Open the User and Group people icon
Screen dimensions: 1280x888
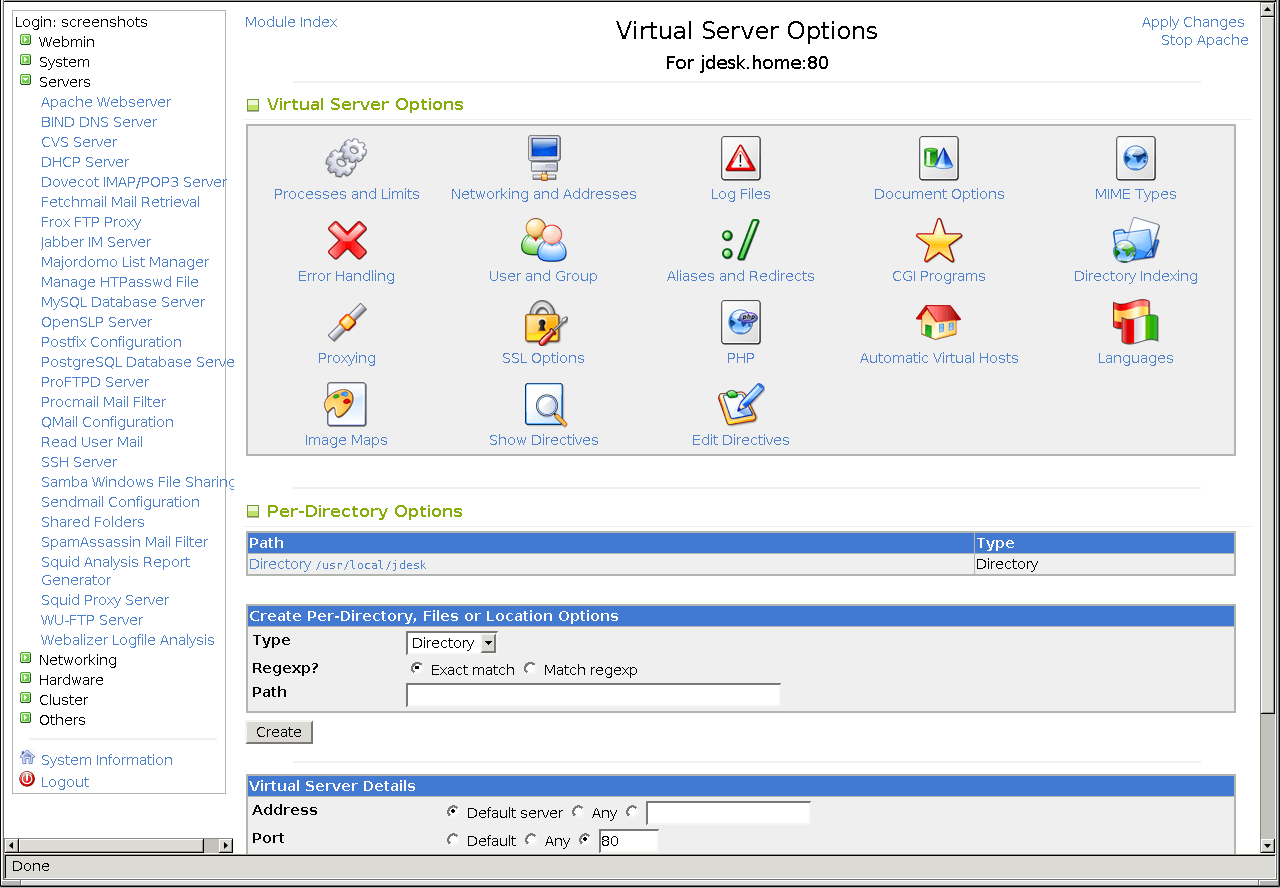point(543,240)
